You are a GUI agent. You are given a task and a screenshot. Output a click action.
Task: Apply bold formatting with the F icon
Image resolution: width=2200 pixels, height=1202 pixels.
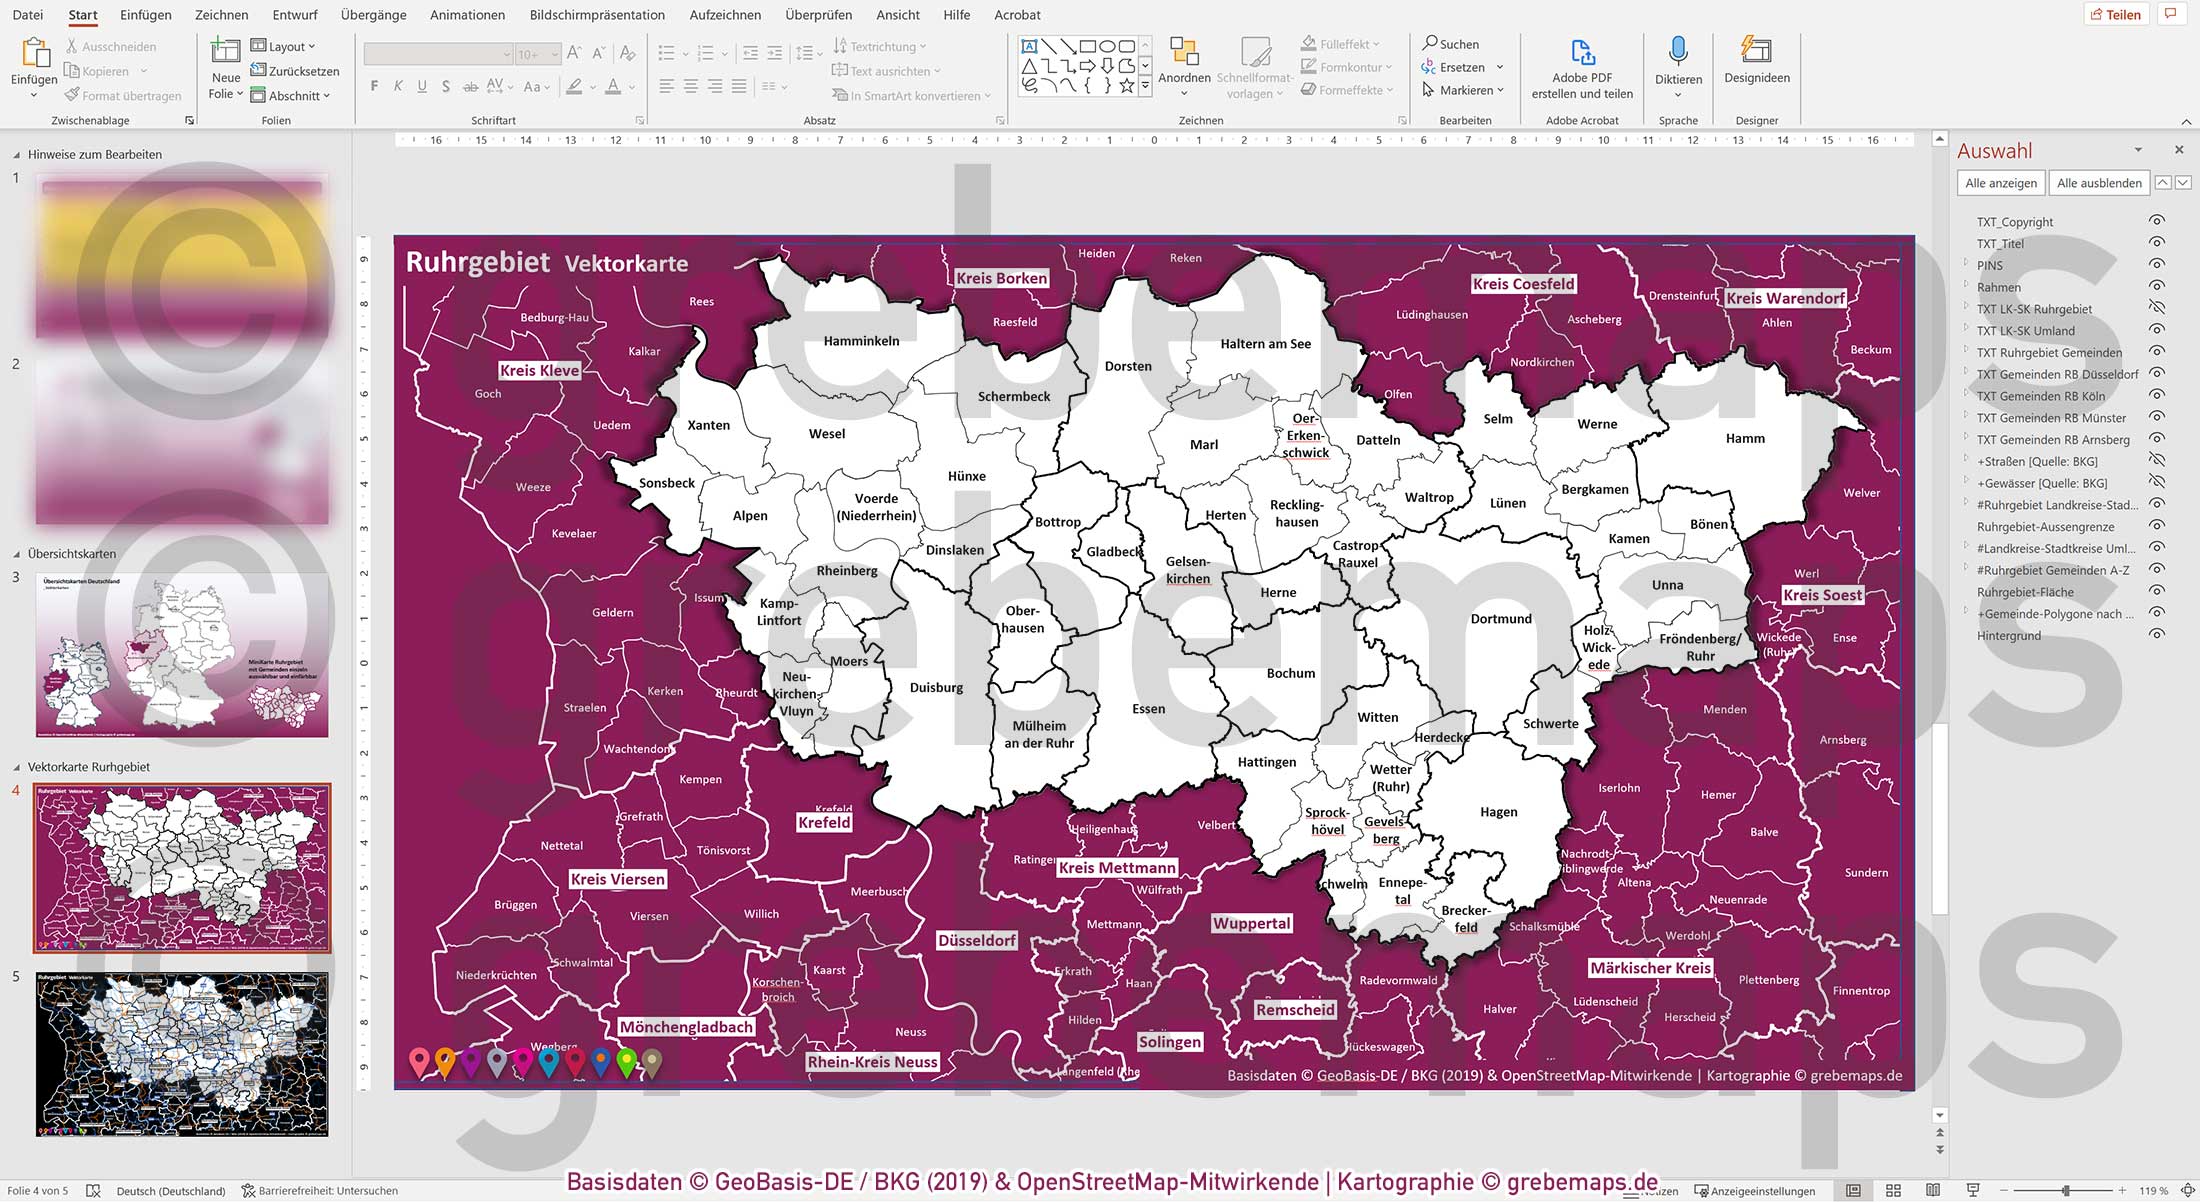pyautogui.click(x=373, y=86)
